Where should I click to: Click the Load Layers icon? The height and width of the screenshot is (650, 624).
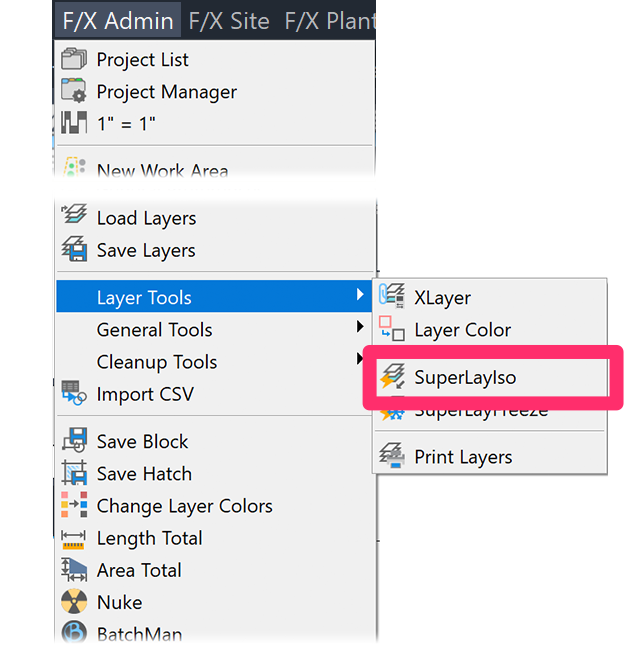pos(74,217)
